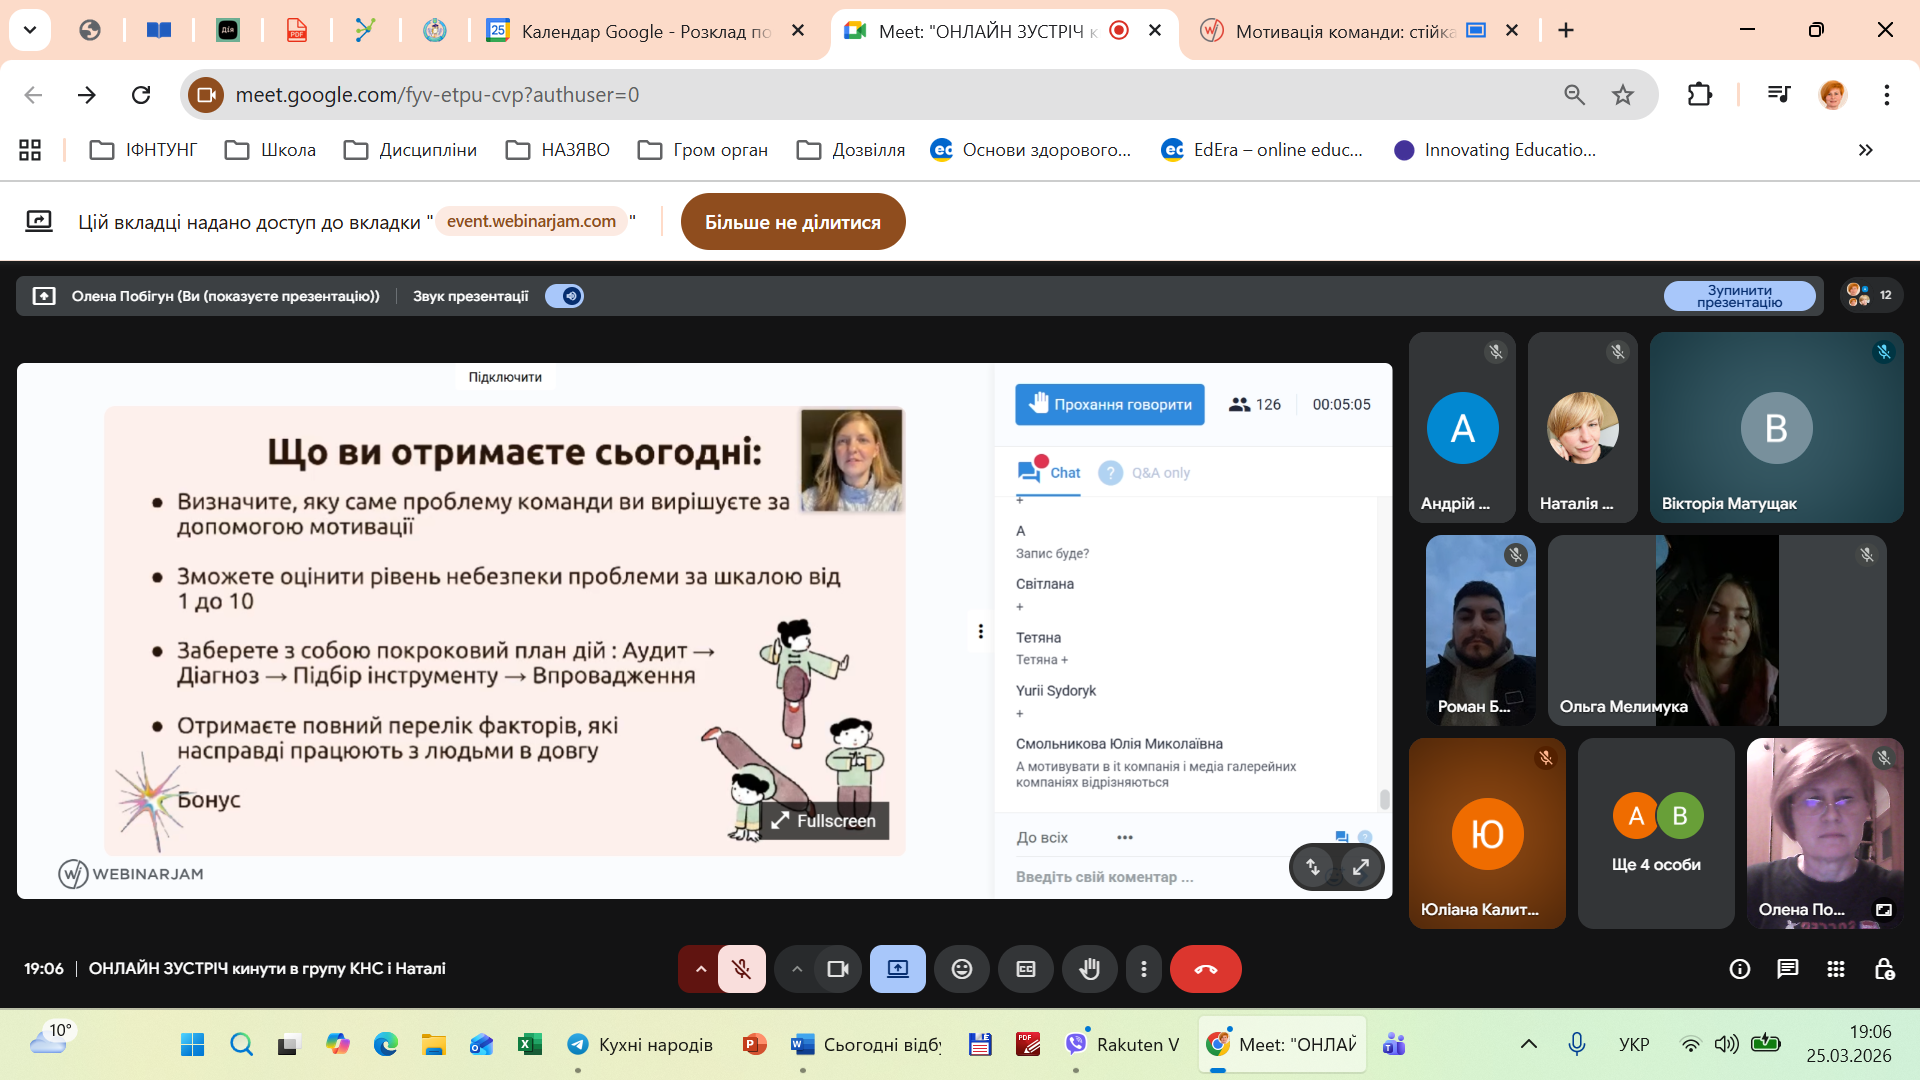Viewport: 1920px width, 1080px height.
Task: Toggle the presentation audio switch
Action: click(x=565, y=296)
